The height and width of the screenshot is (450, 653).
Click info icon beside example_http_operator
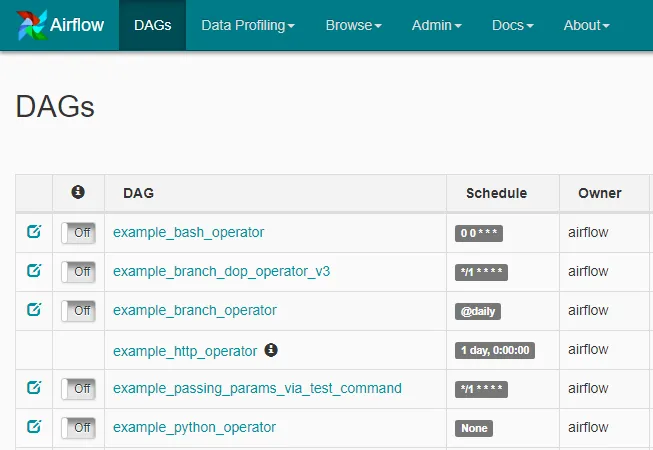pyautogui.click(x=270, y=350)
